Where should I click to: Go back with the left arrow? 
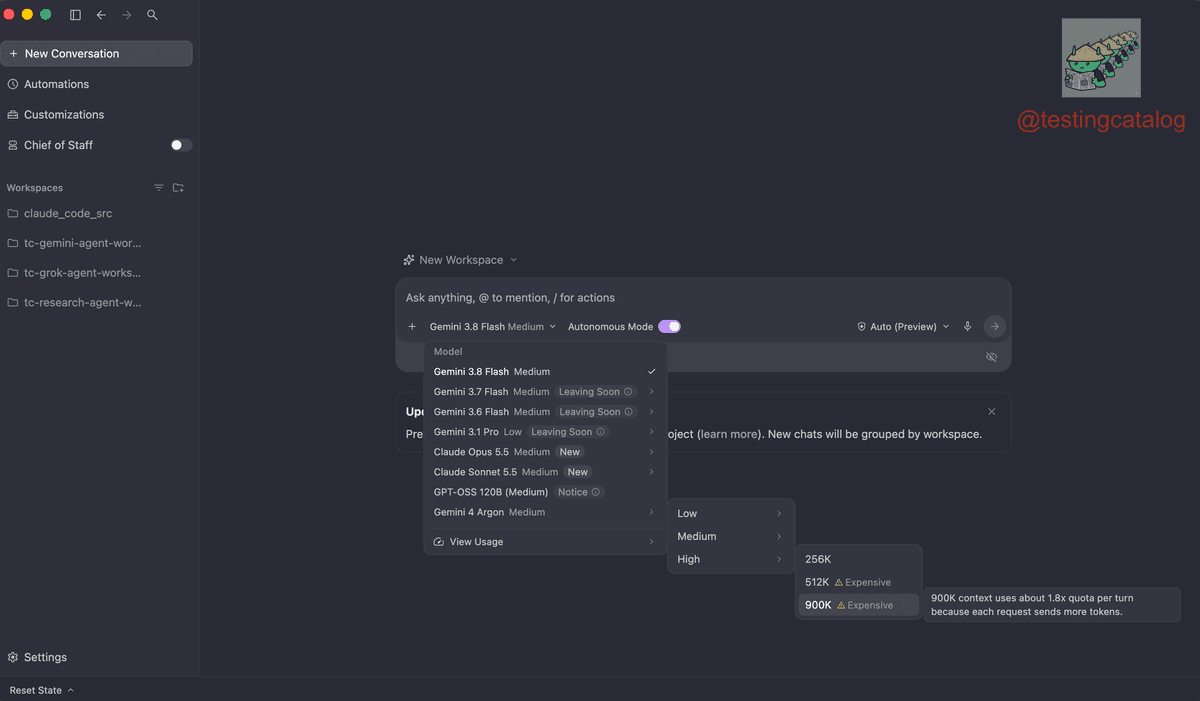coord(101,15)
